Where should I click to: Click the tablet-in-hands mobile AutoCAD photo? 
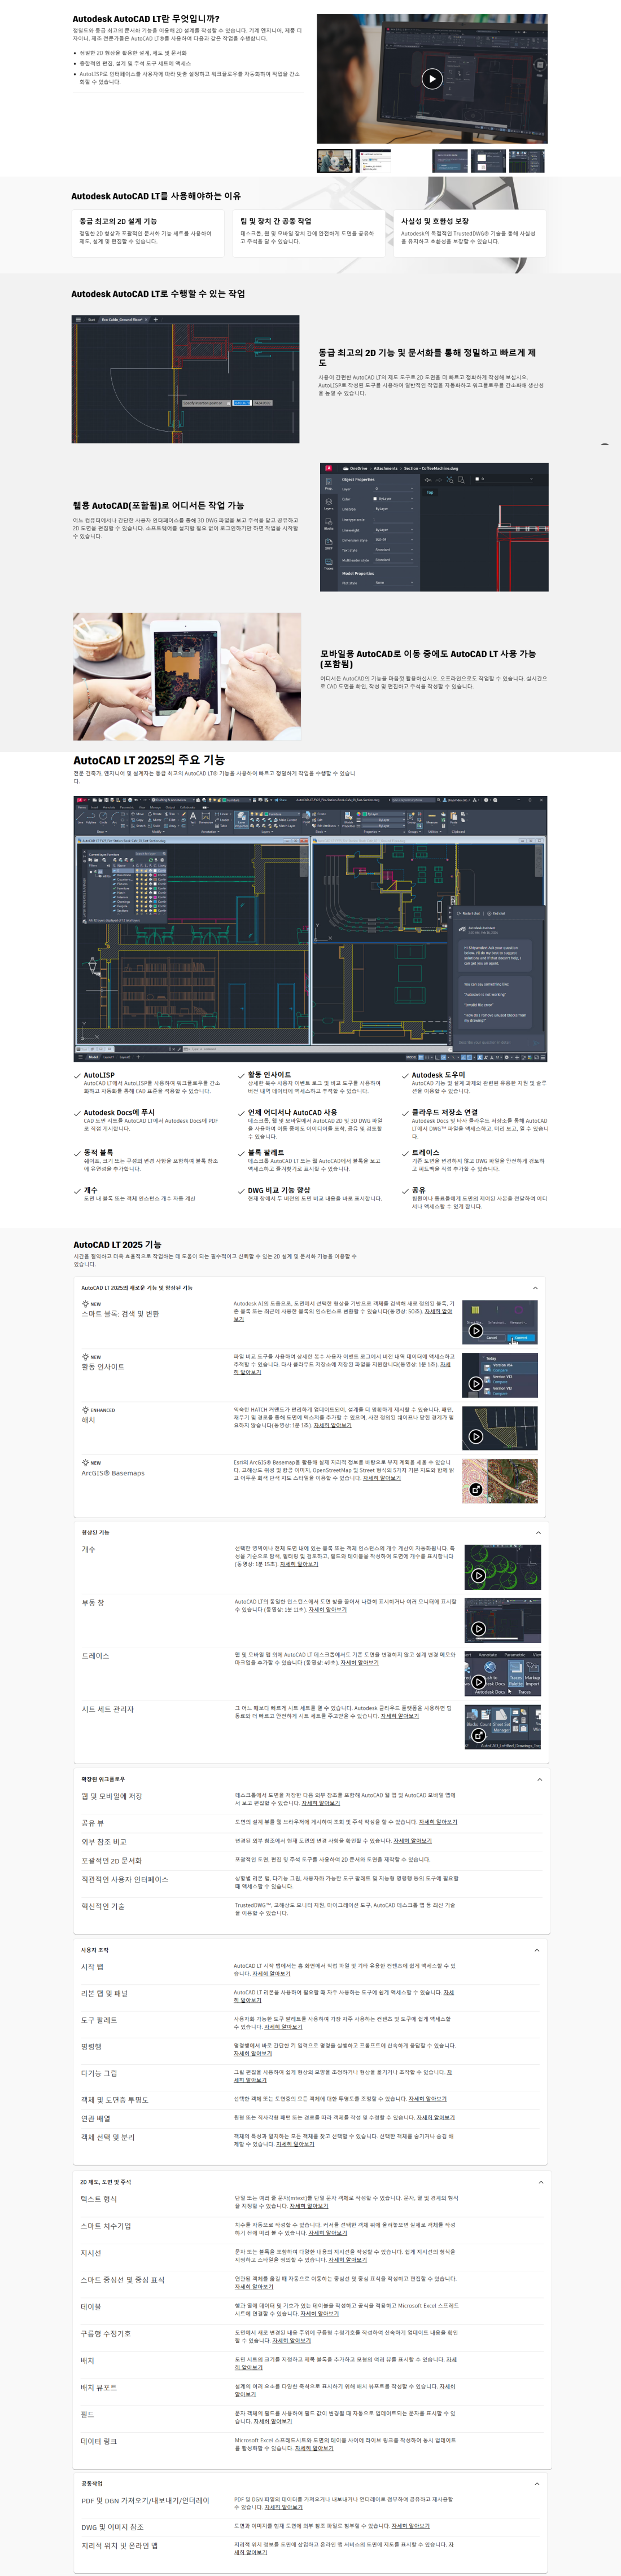[x=187, y=676]
